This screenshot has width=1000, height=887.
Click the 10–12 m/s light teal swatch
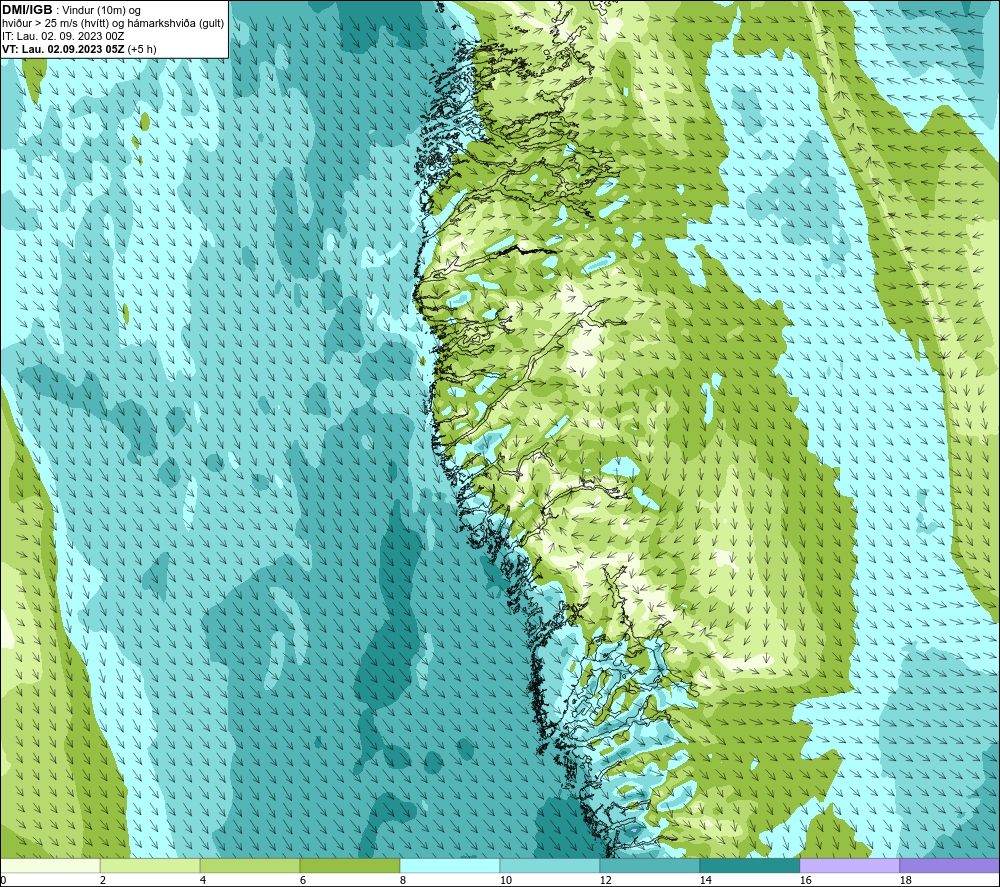pos(550,865)
